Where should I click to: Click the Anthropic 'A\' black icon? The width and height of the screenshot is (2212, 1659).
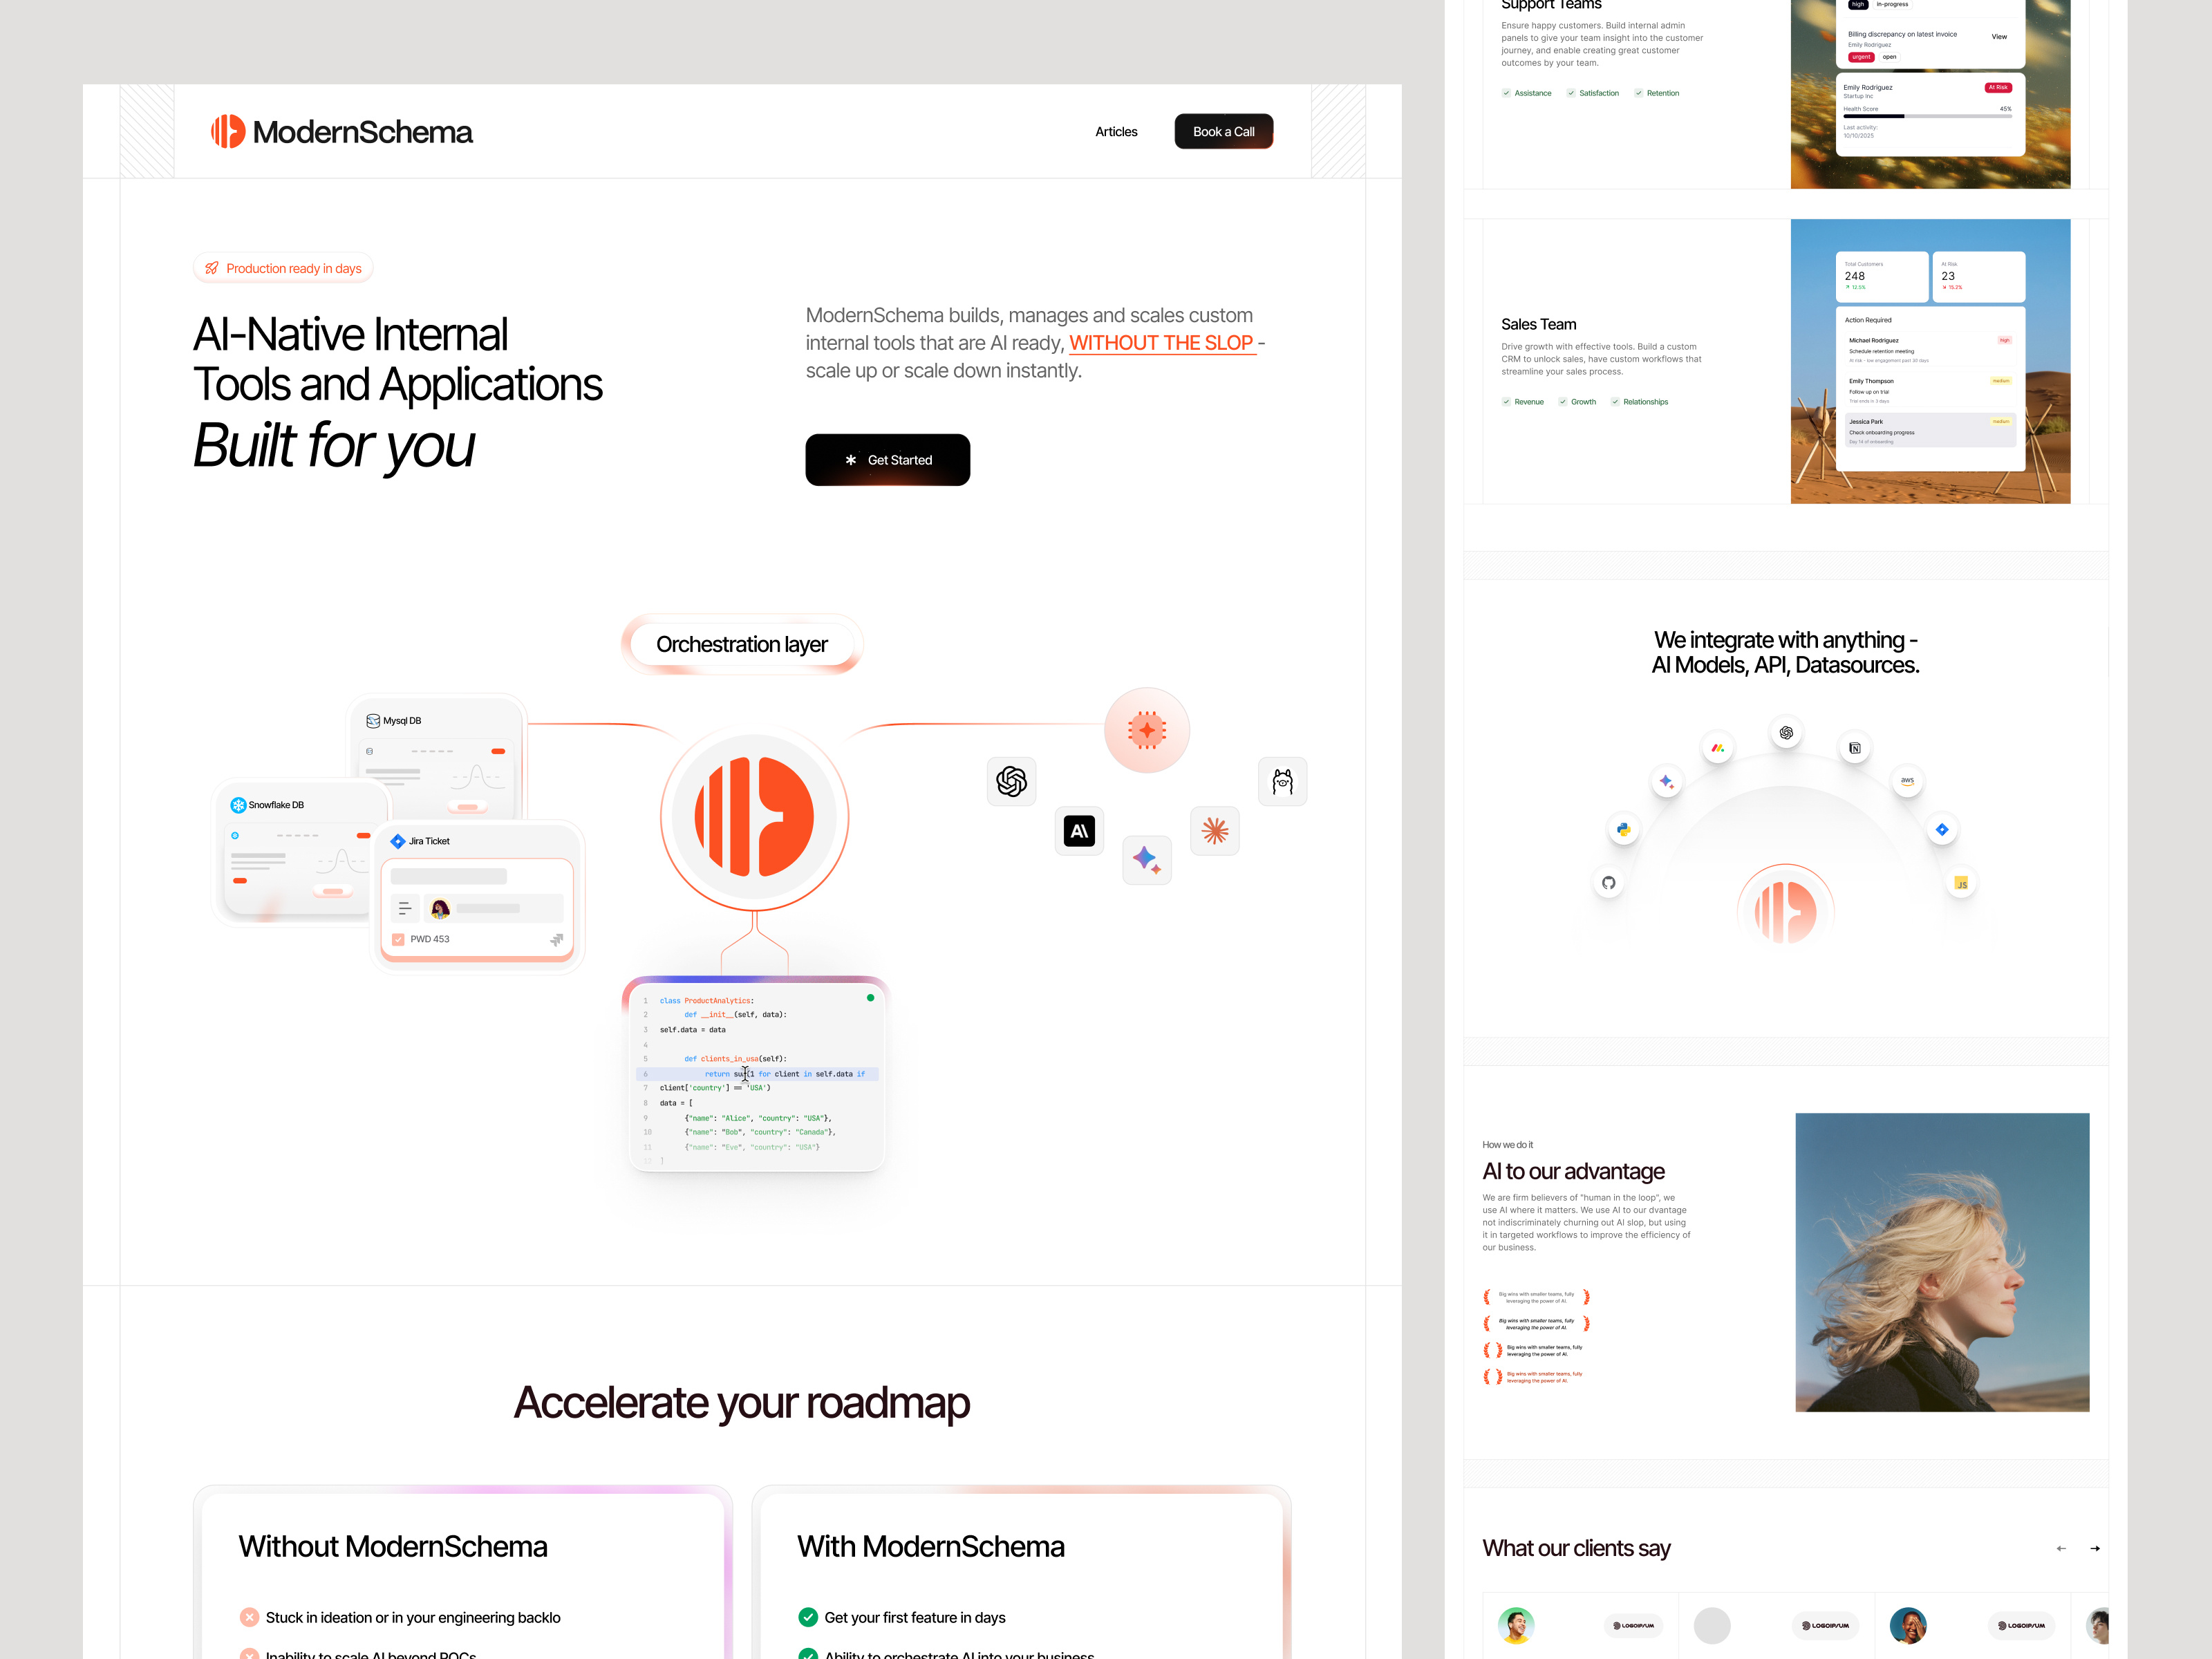coord(1079,831)
